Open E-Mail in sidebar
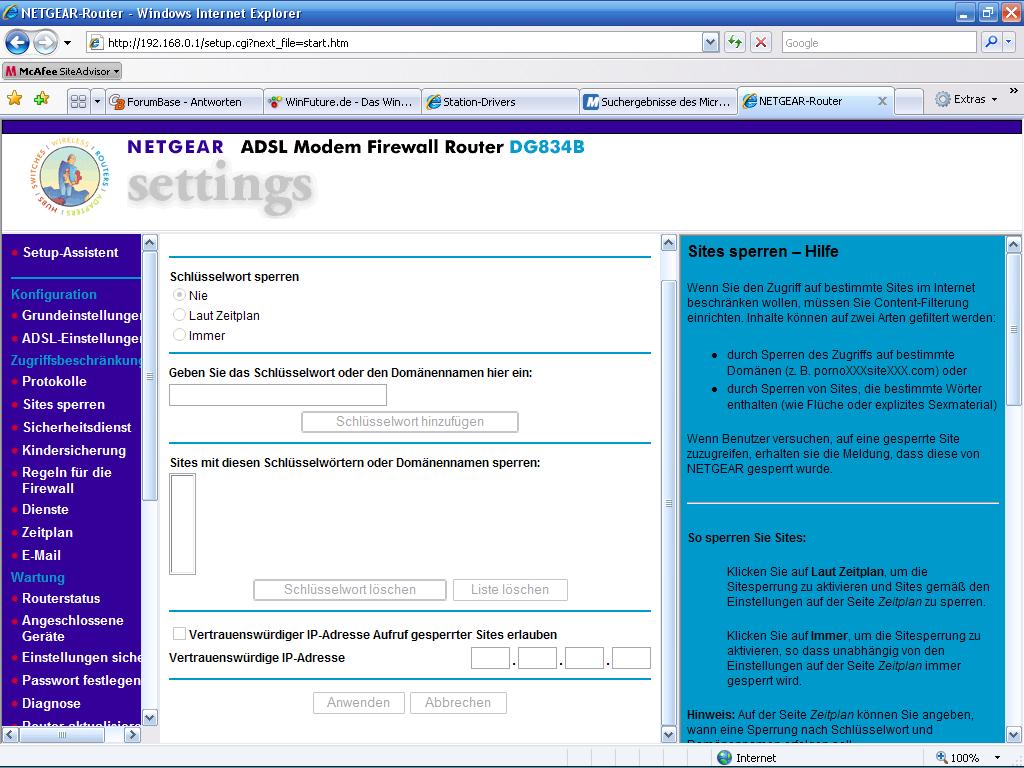 coord(41,555)
